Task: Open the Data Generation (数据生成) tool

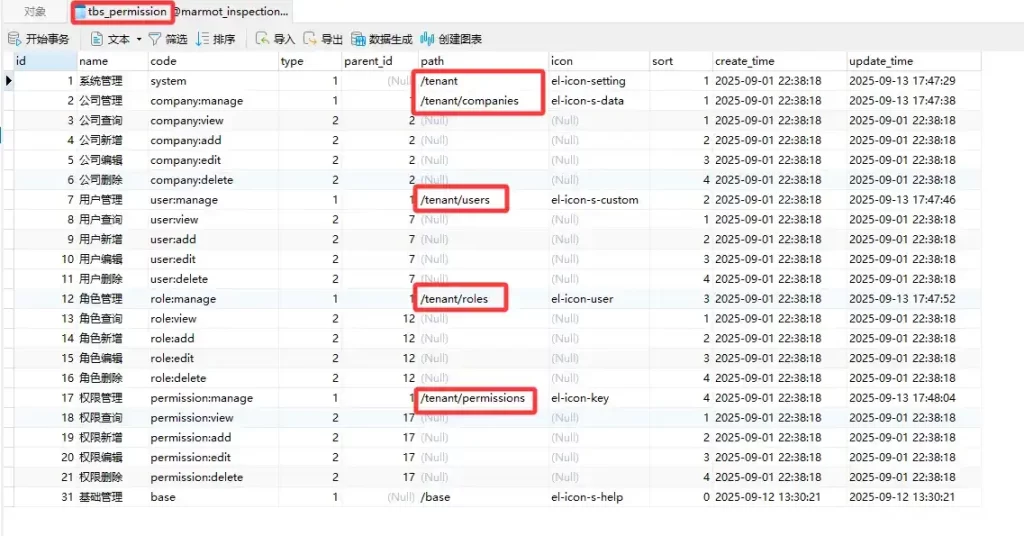Action: coord(359,39)
